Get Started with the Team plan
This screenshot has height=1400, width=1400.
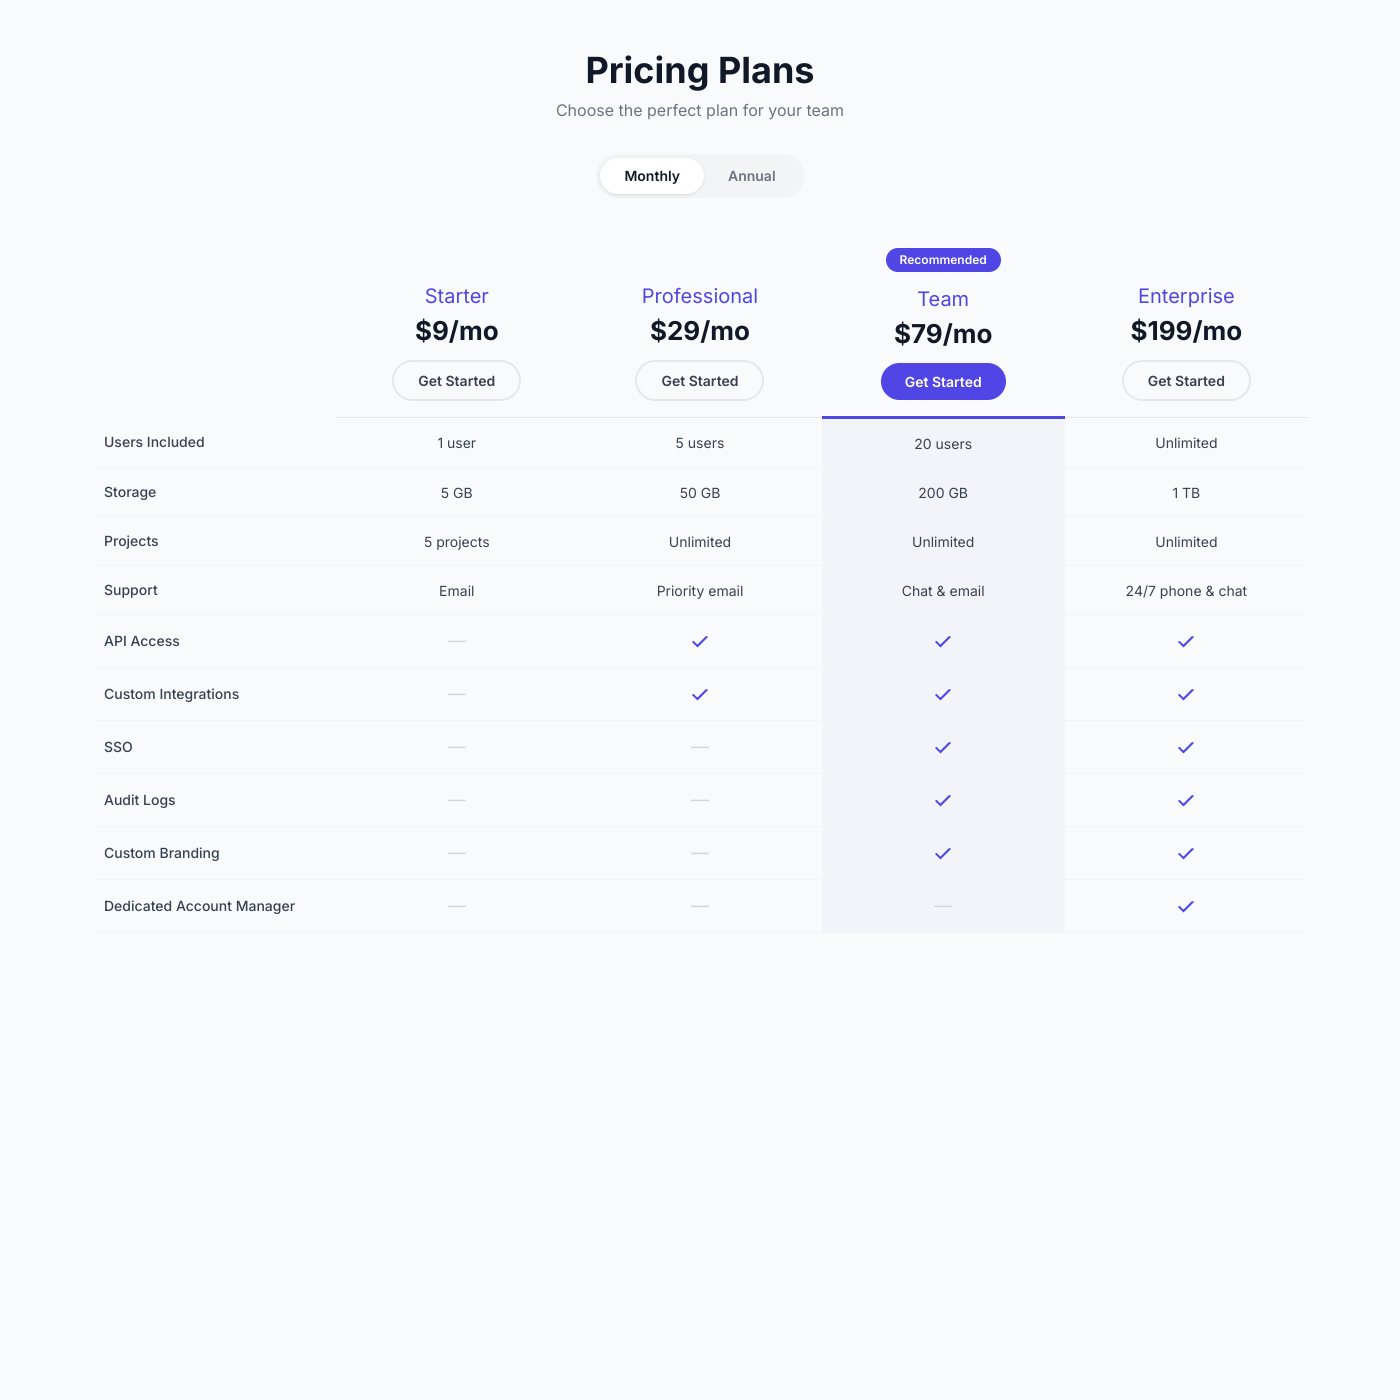(x=942, y=381)
